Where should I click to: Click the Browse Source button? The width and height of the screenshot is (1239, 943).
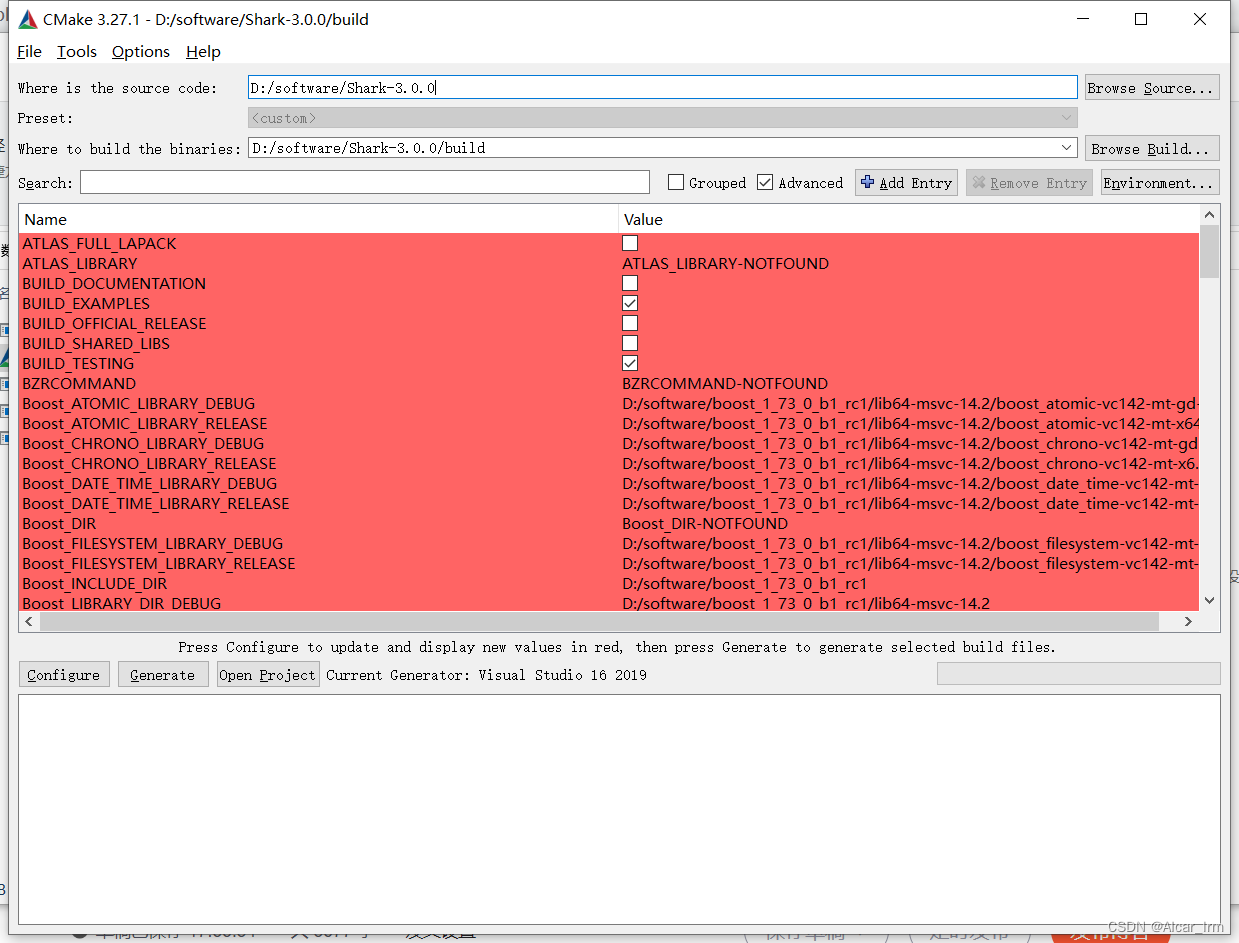[1152, 88]
